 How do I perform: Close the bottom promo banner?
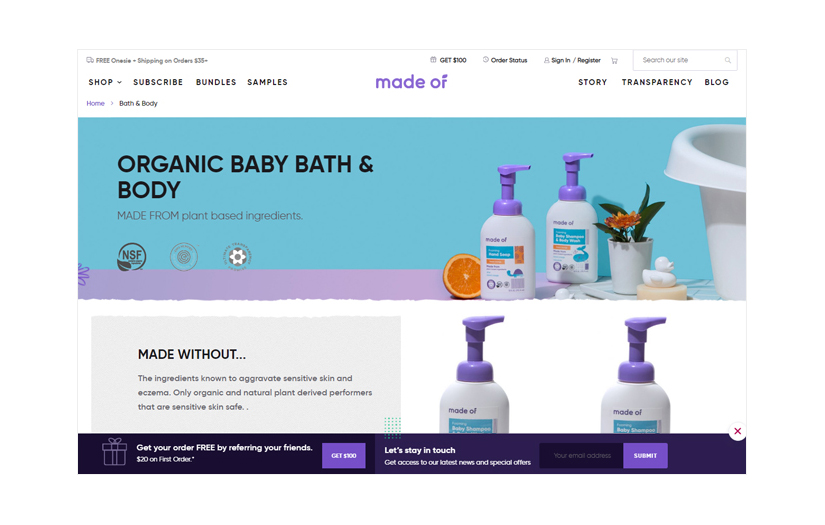737,431
